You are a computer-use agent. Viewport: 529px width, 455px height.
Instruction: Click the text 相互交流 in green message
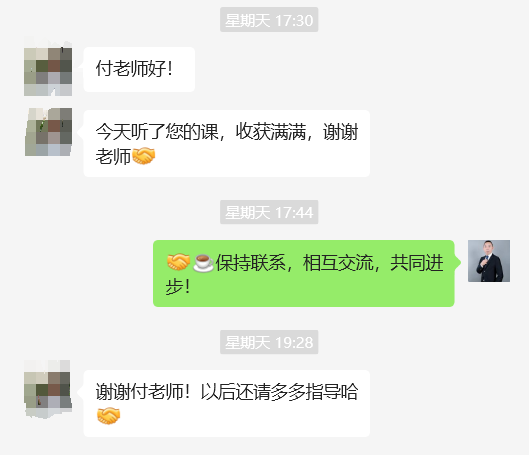(x=338, y=262)
